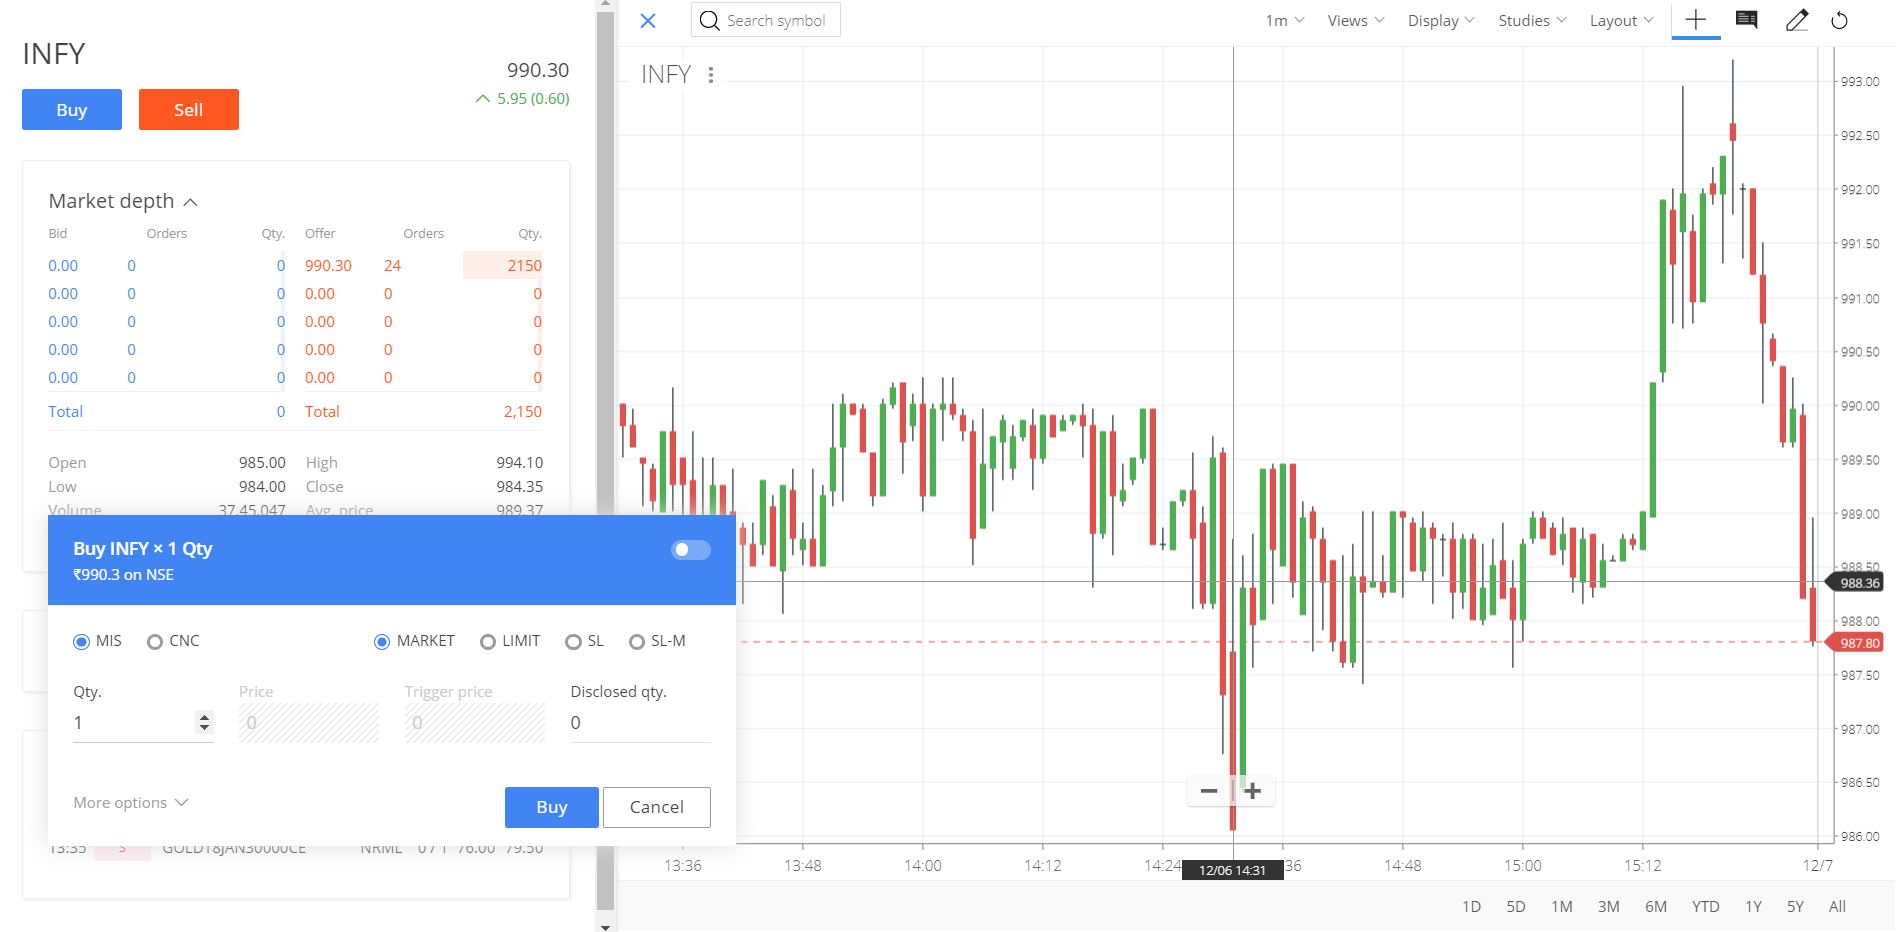Select the crosshair tool icon

pos(1695,19)
